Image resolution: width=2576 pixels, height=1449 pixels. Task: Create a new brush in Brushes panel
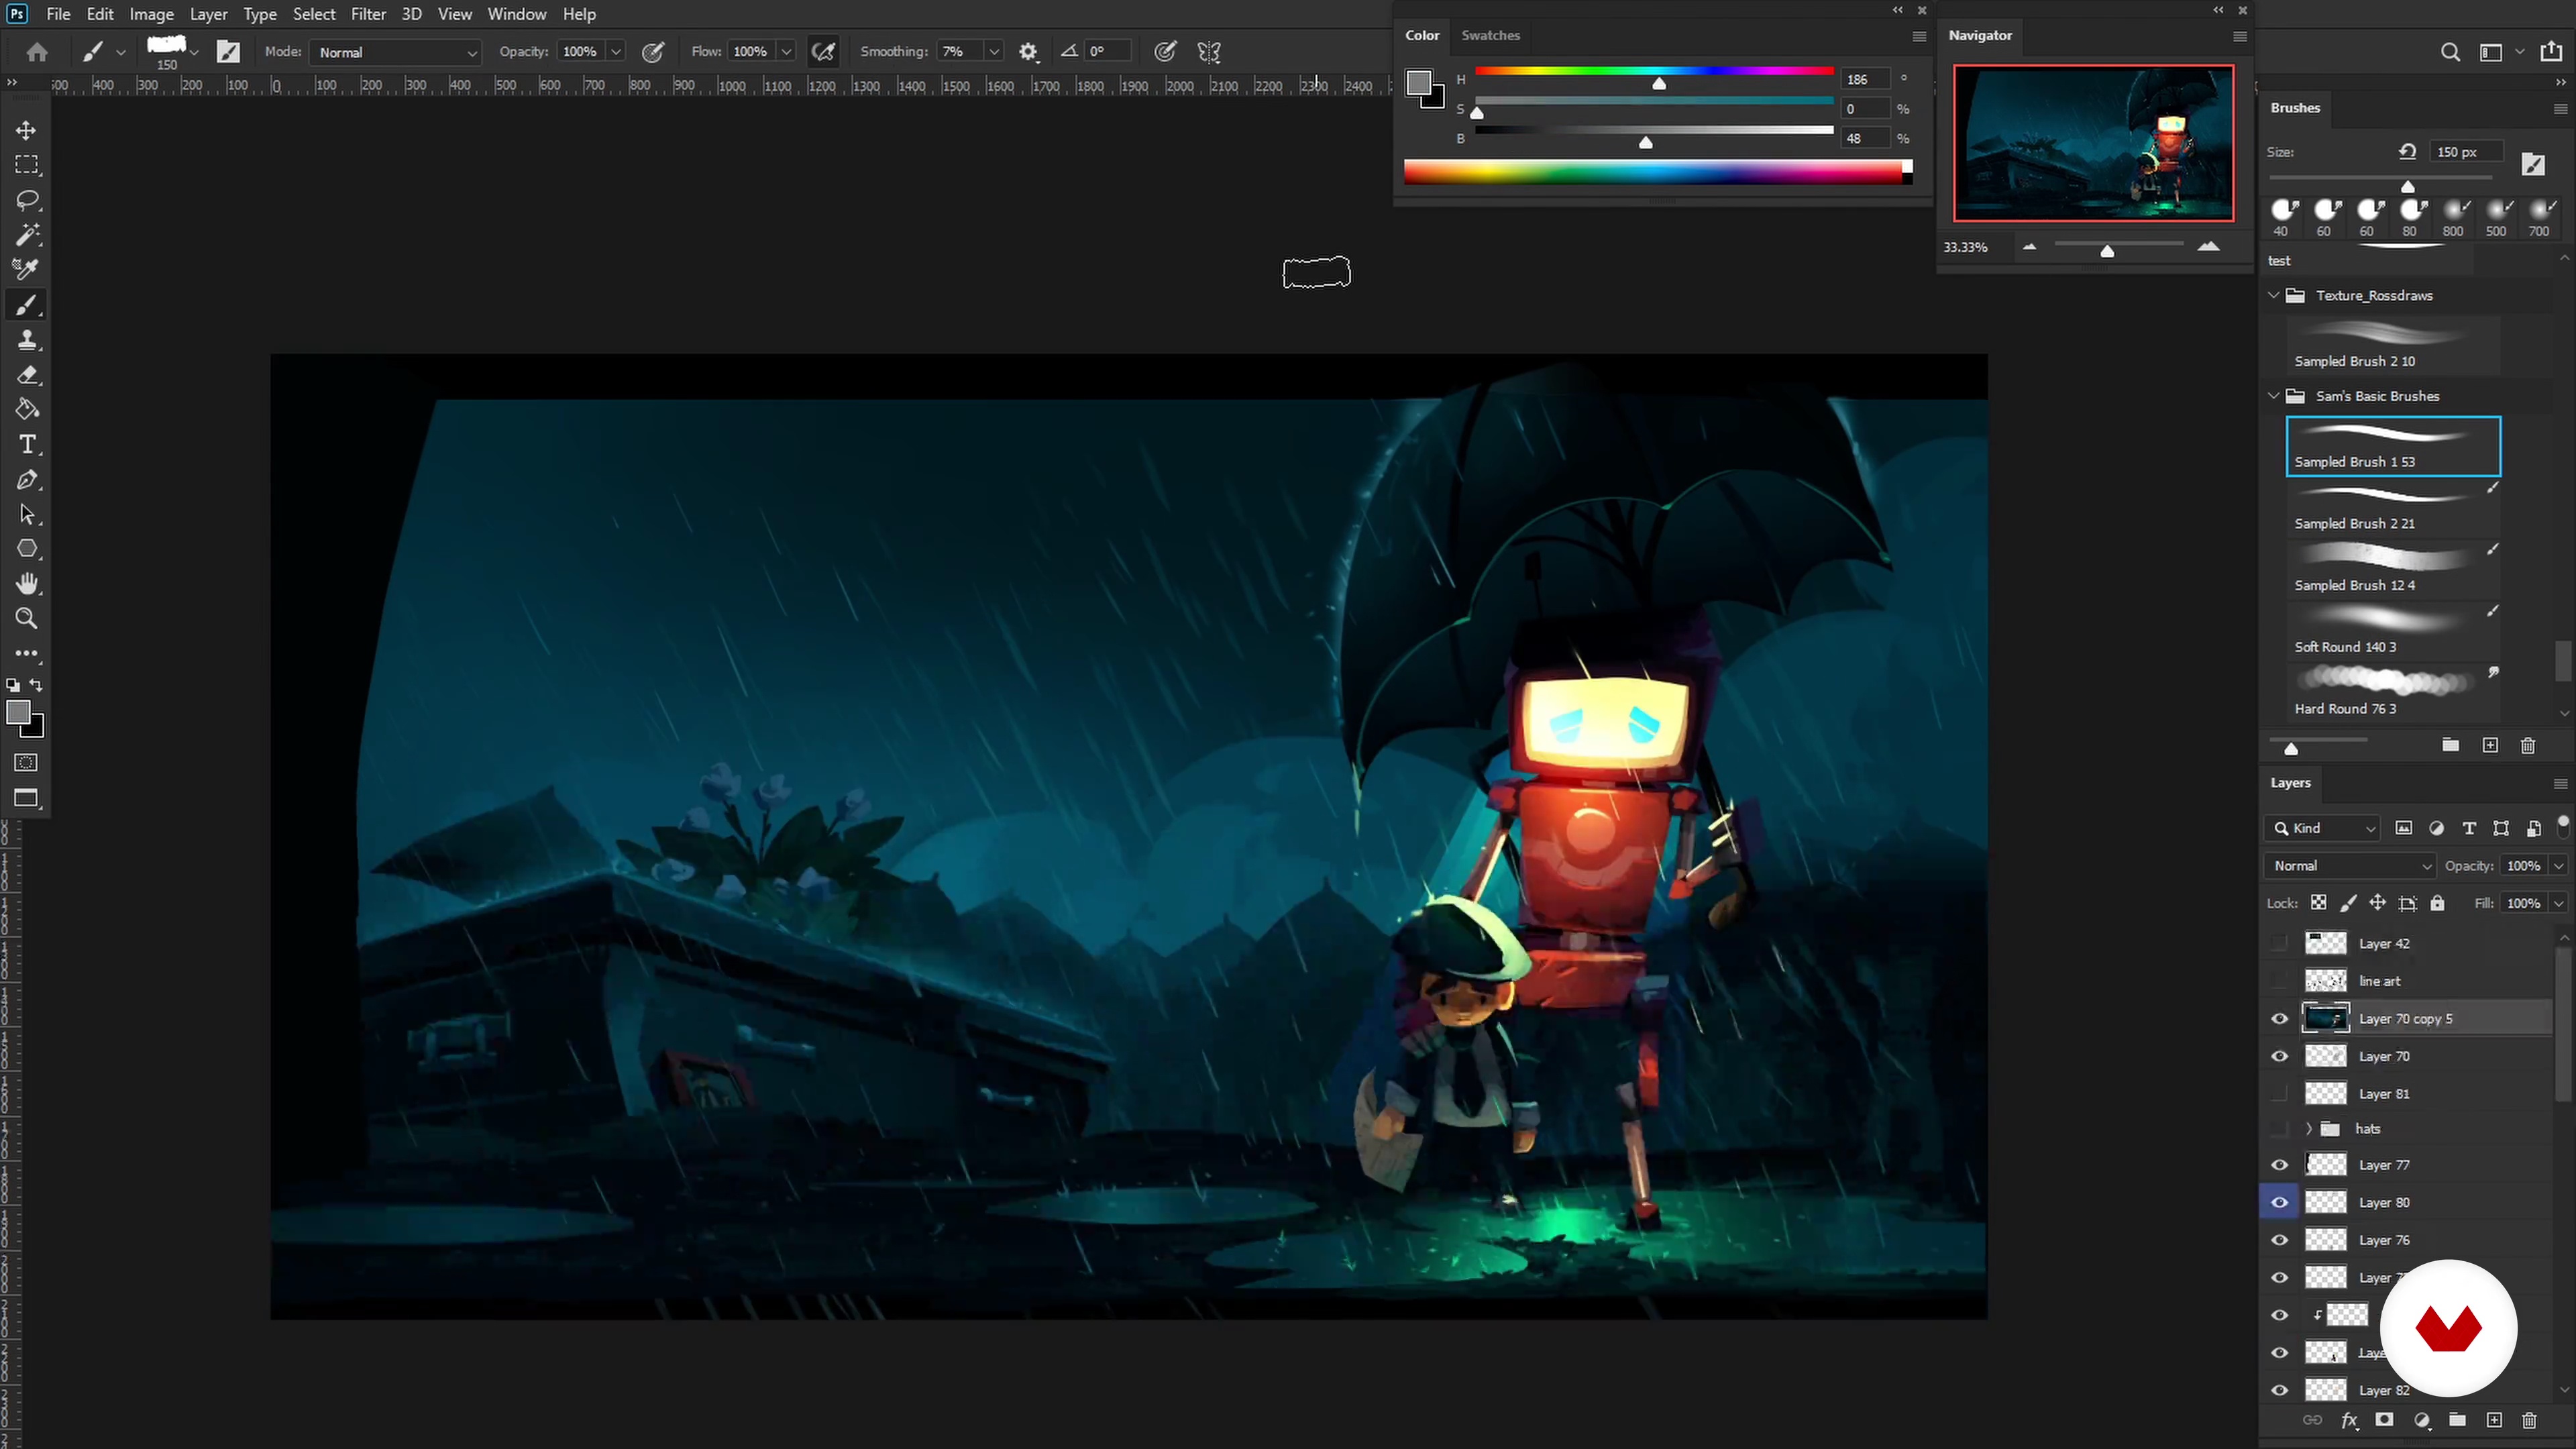click(x=2490, y=745)
